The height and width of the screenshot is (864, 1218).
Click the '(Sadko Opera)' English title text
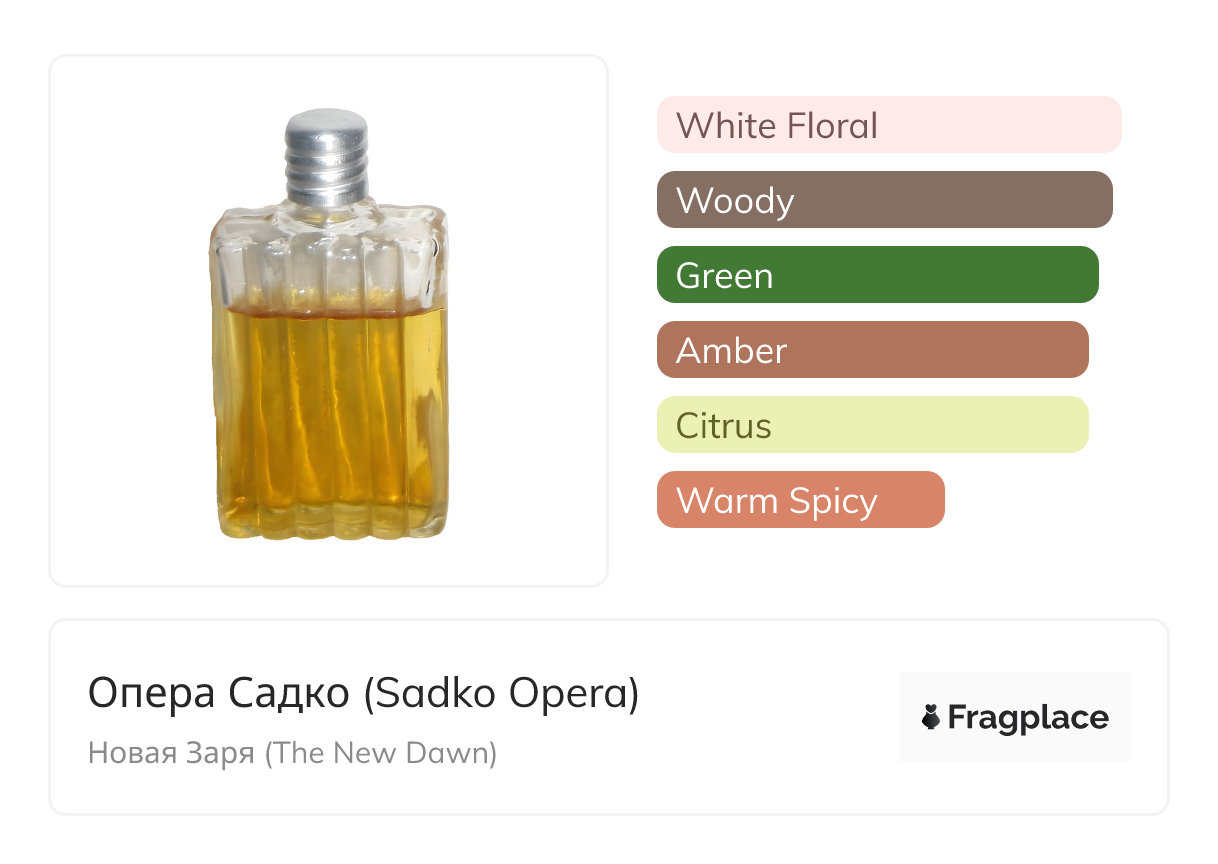pos(501,693)
